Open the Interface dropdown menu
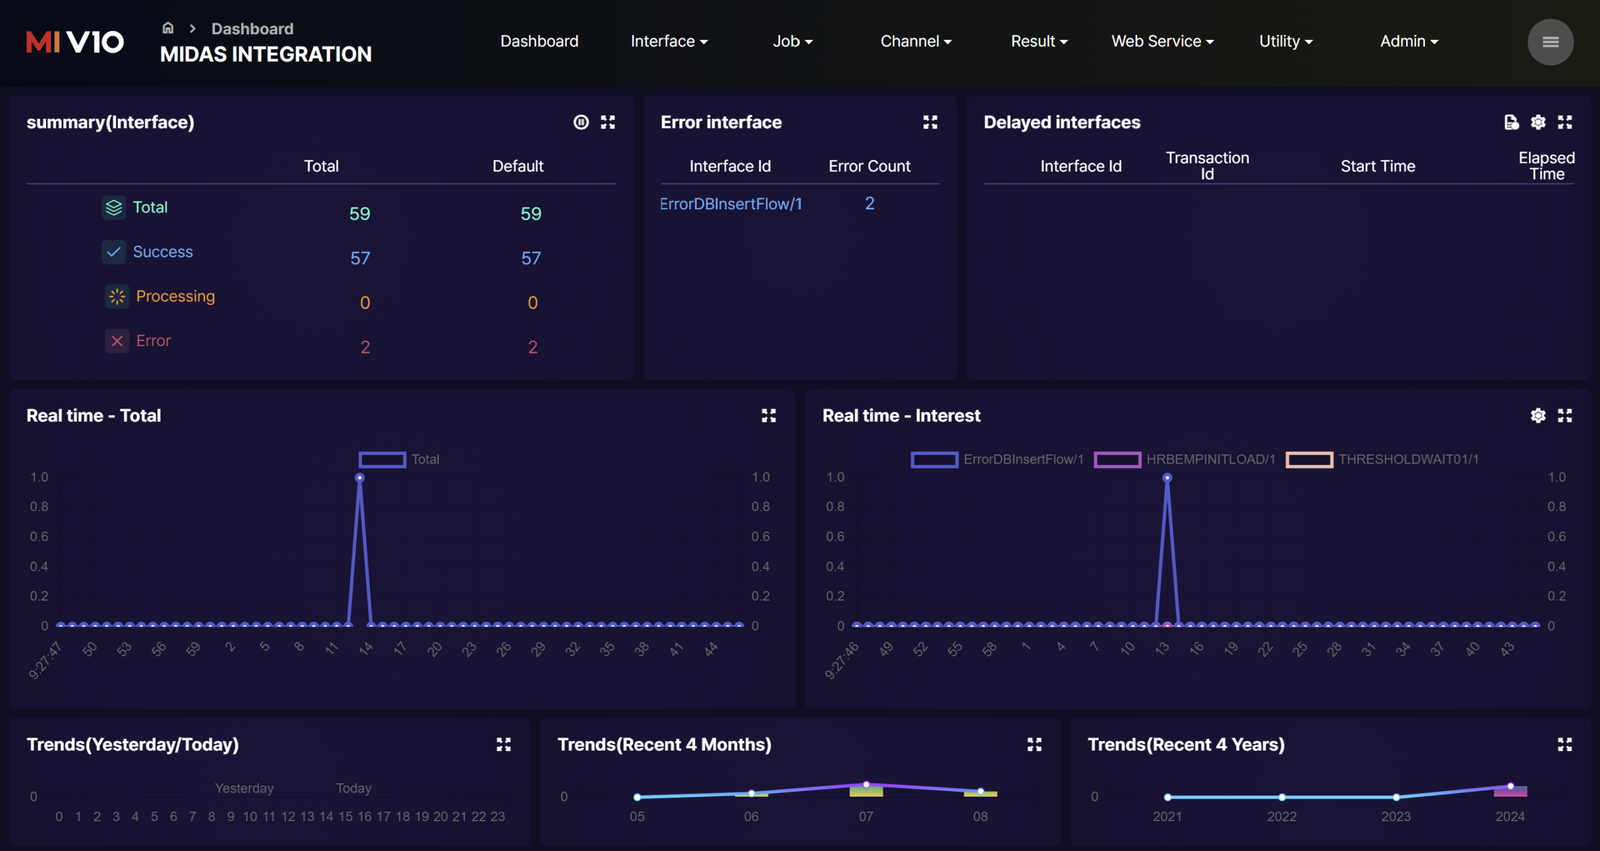Image resolution: width=1600 pixels, height=851 pixels. 668,41
